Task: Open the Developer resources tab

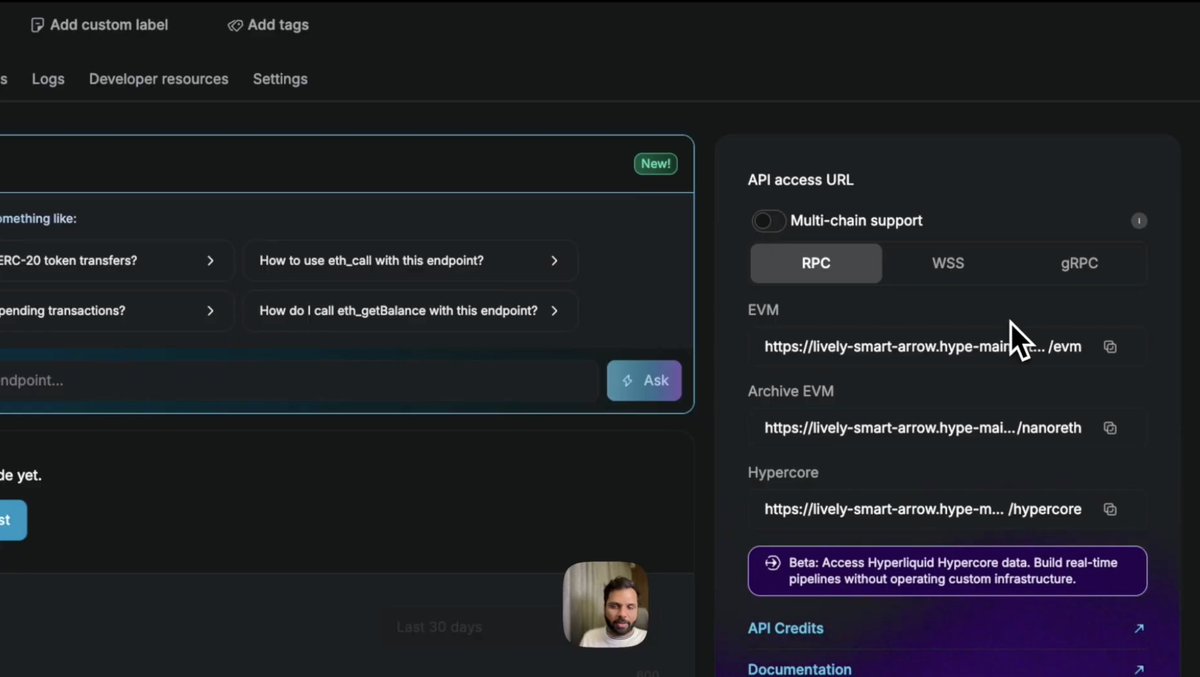Action: pyautogui.click(x=158, y=79)
